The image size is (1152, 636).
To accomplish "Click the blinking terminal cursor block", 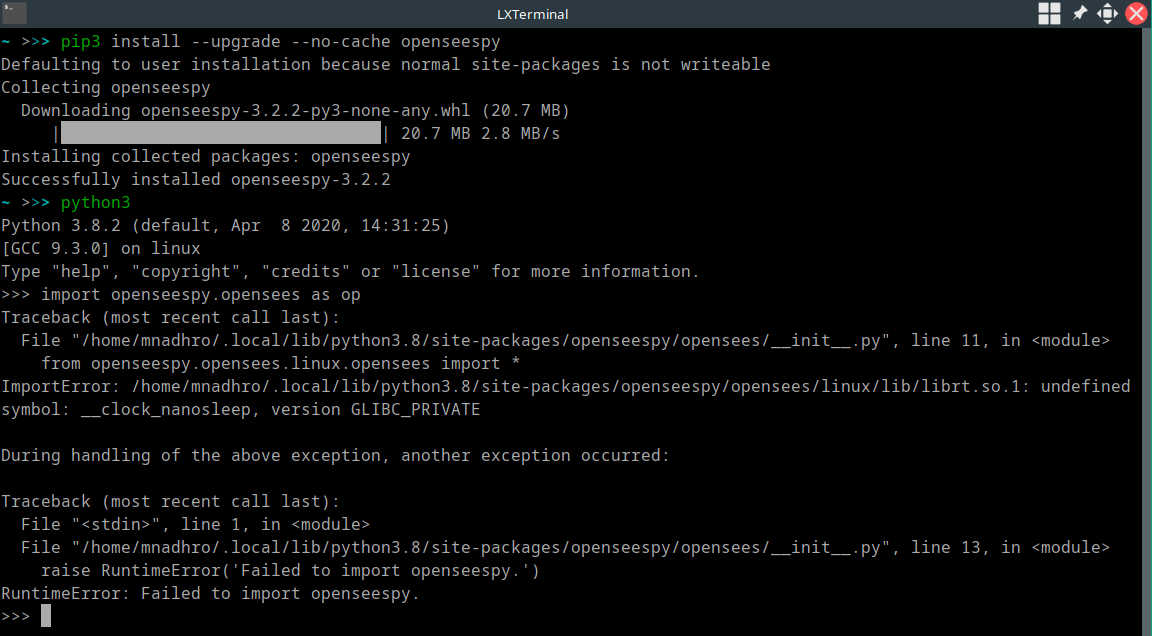I will pos(44,614).
